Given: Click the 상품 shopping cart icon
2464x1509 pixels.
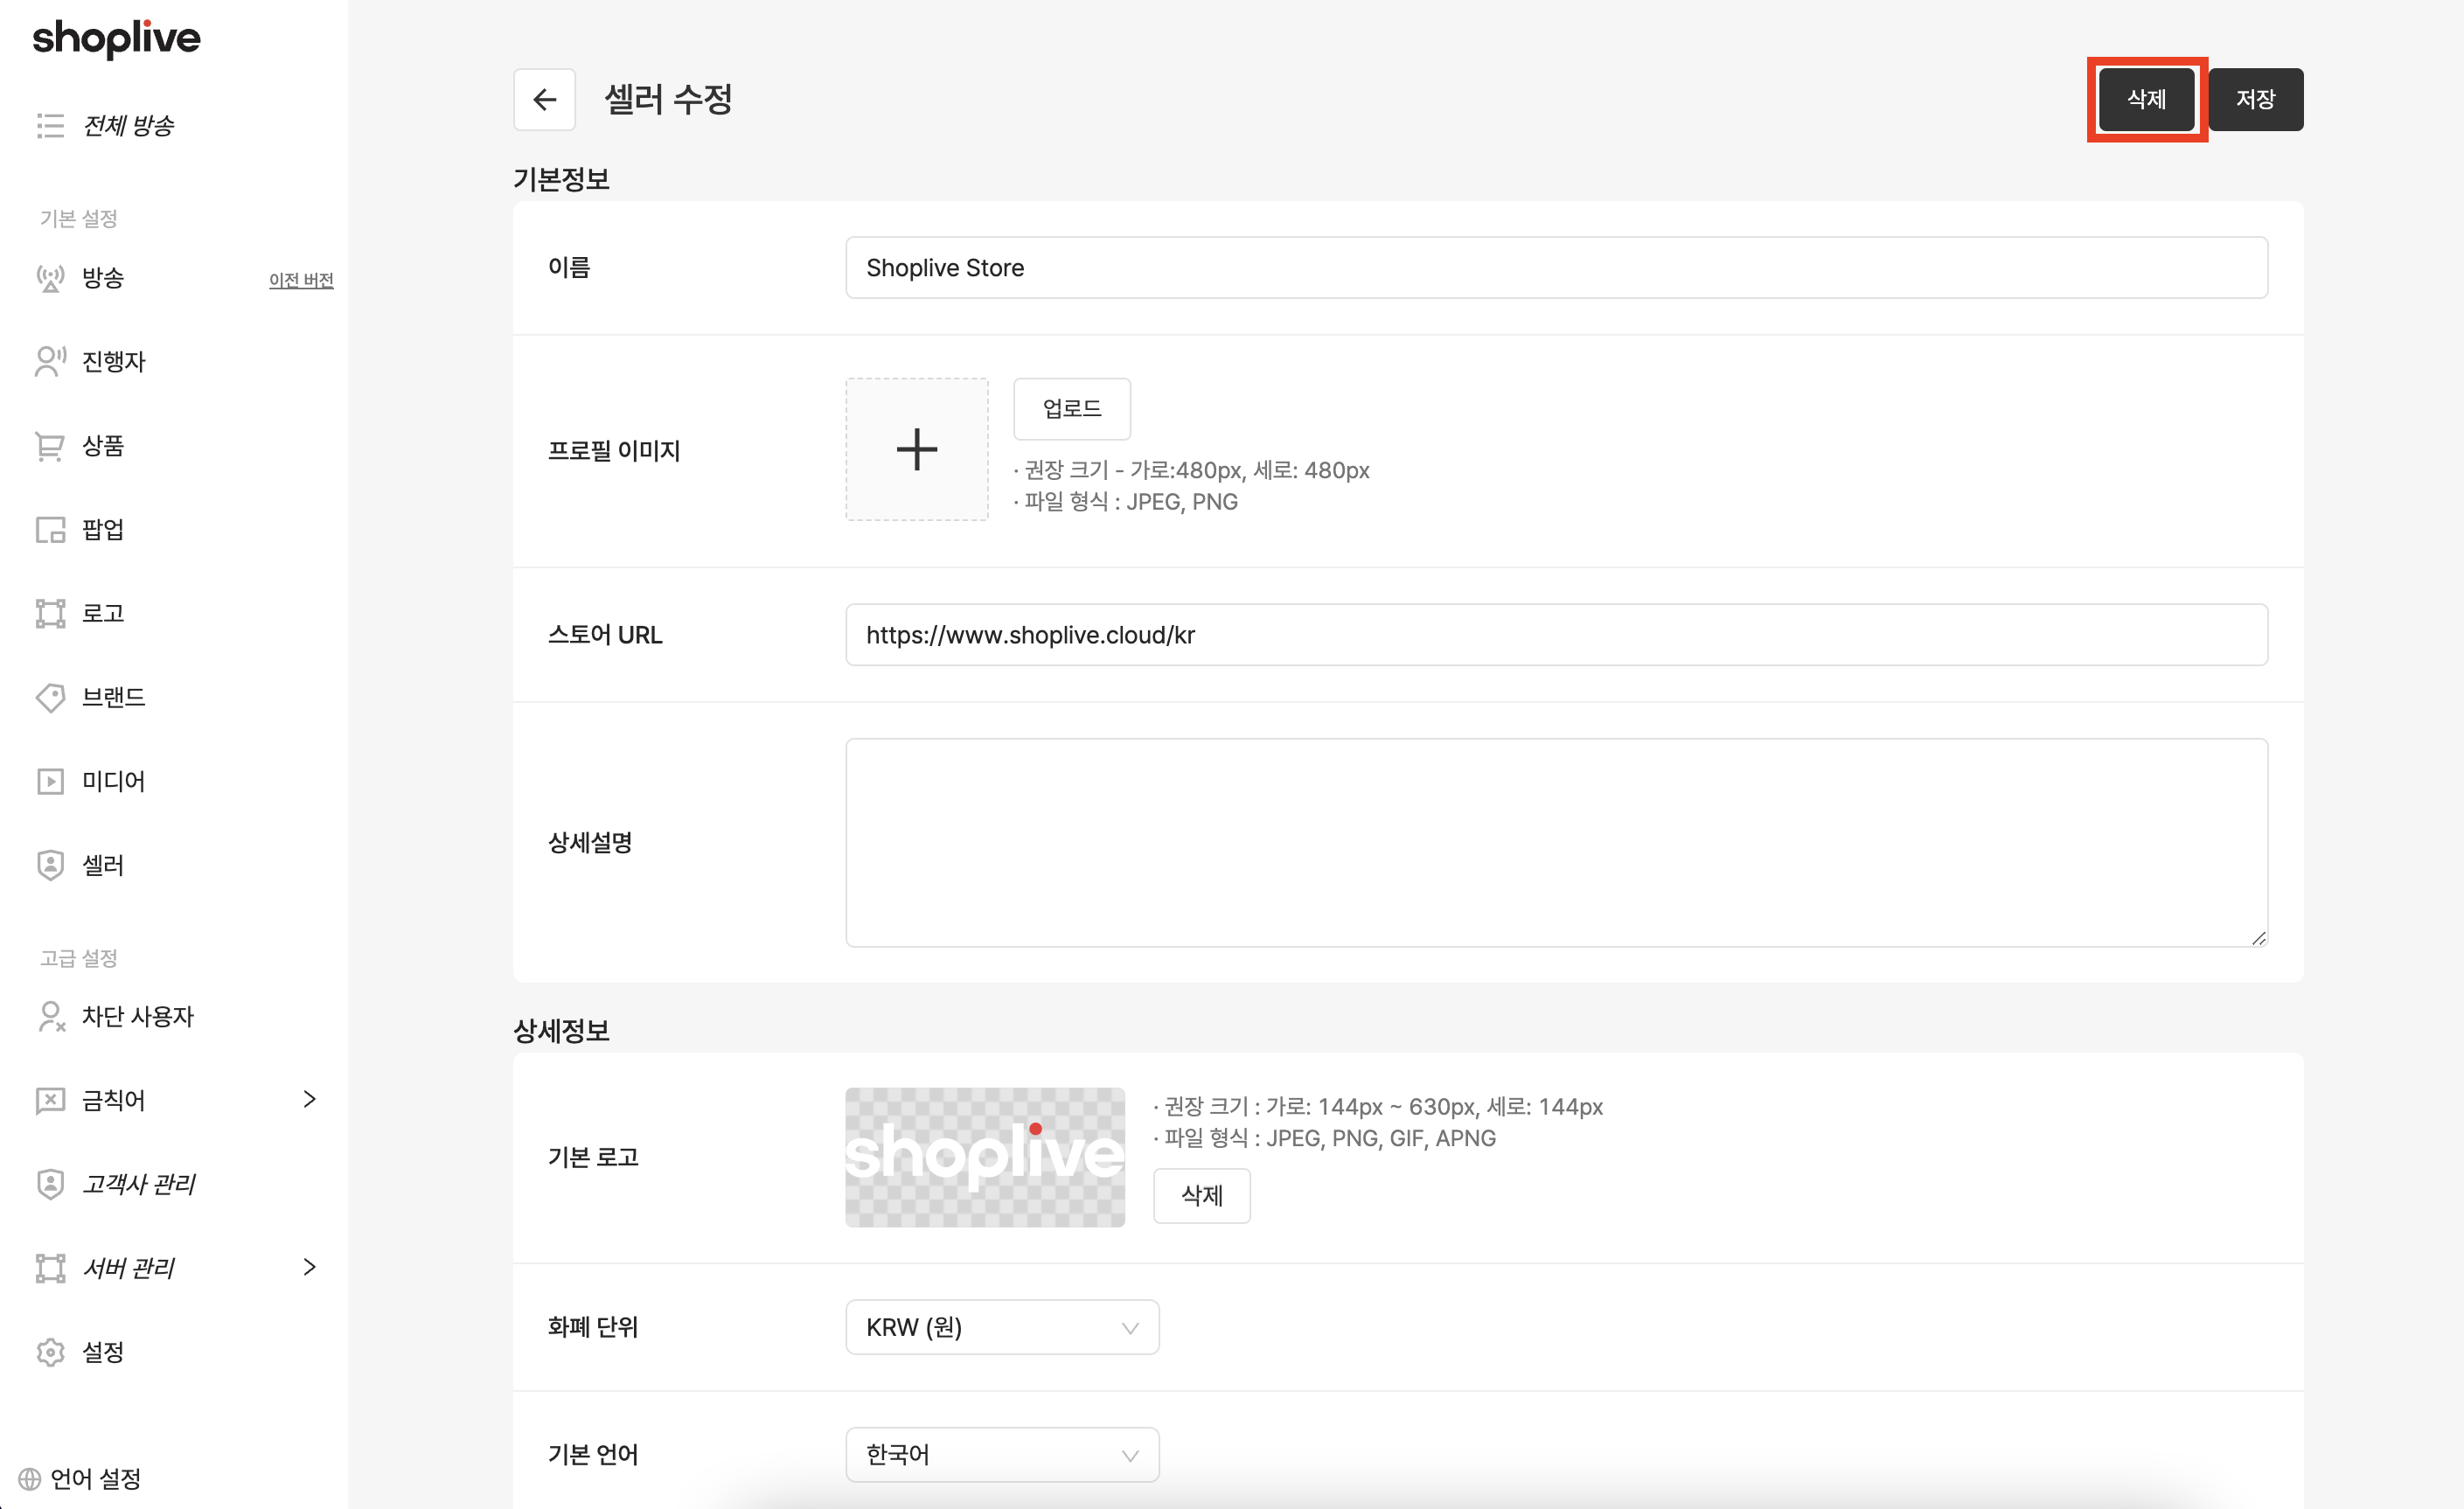Looking at the screenshot, I should point(50,445).
